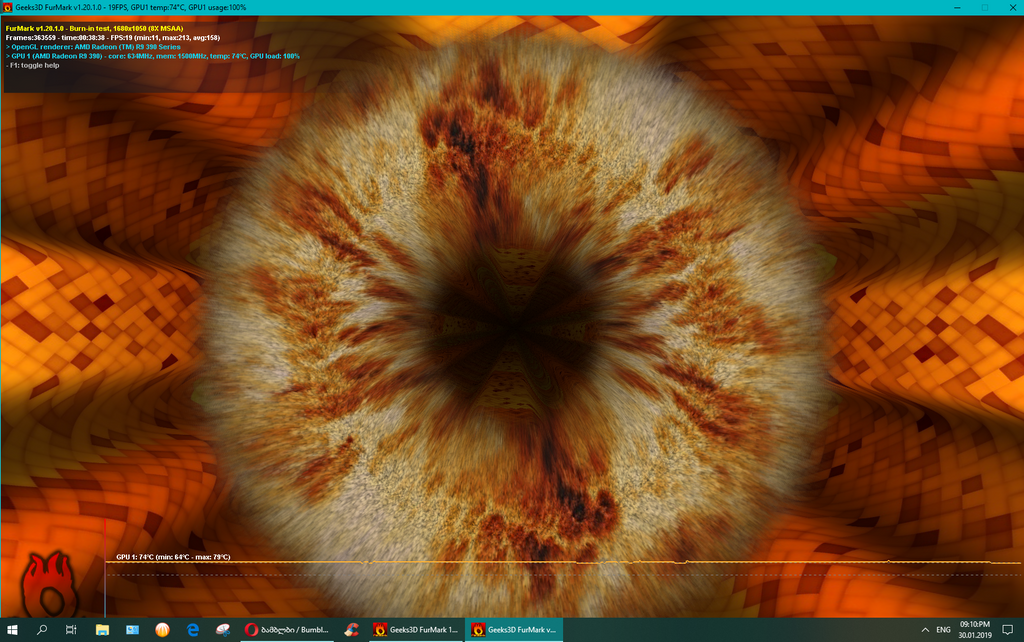Click the FurMark flame logo in the corner
The width and height of the screenshot is (1024, 642).
45,587
